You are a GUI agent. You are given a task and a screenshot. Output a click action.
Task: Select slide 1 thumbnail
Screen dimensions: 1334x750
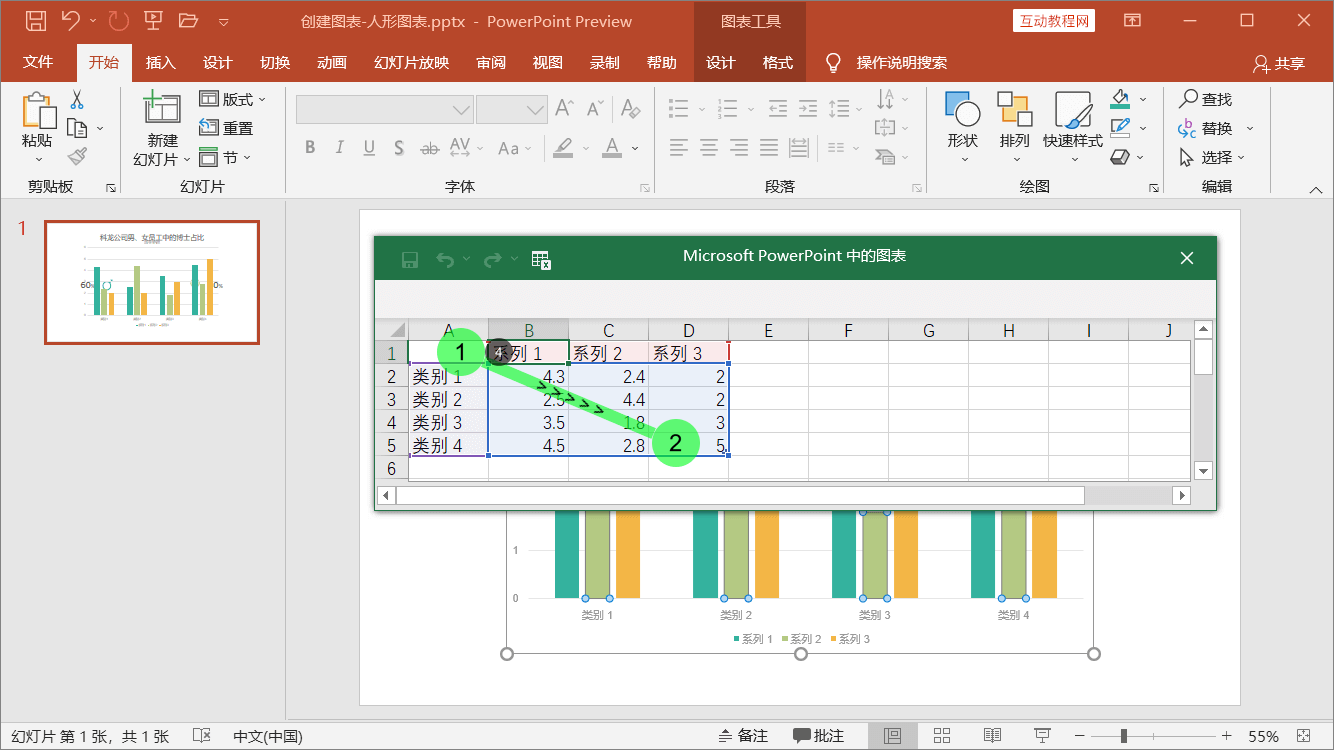pyautogui.click(x=152, y=282)
